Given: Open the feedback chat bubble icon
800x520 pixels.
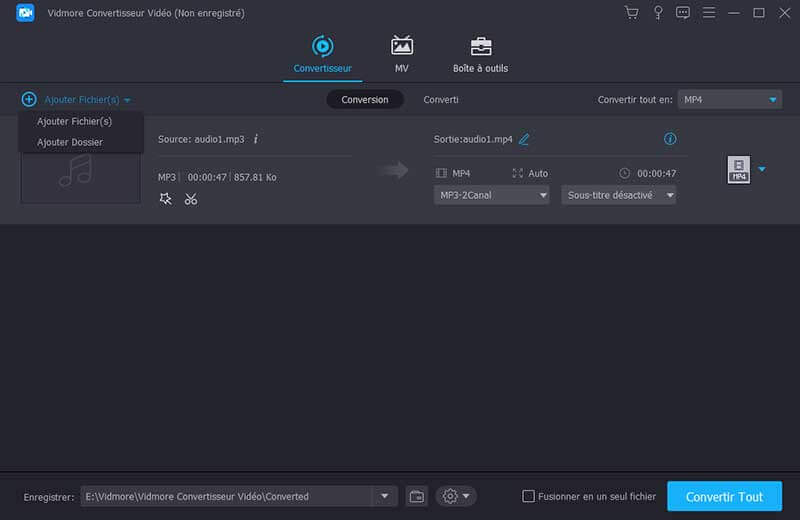Looking at the screenshot, I should [x=683, y=13].
